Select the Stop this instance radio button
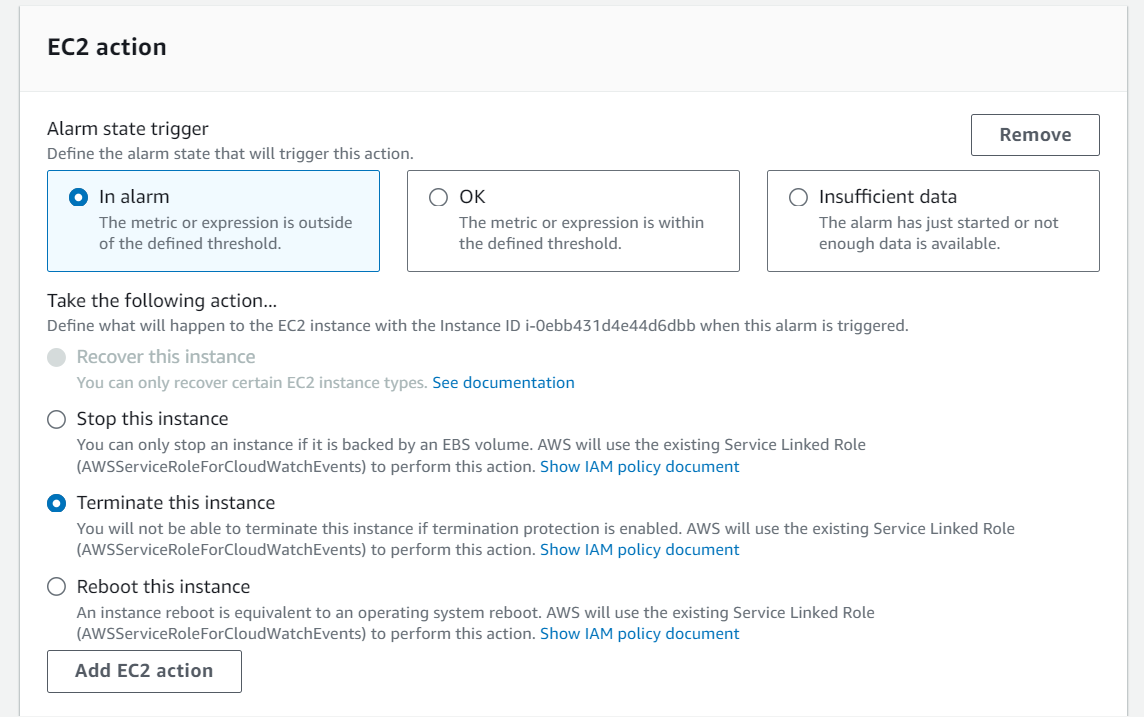The image size is (1144, 717). [56, 419]
